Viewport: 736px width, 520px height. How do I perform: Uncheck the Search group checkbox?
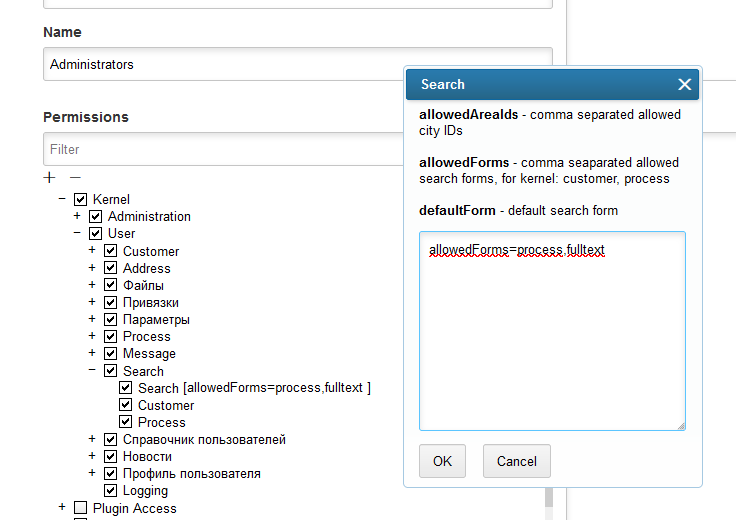tap(110, 371)
